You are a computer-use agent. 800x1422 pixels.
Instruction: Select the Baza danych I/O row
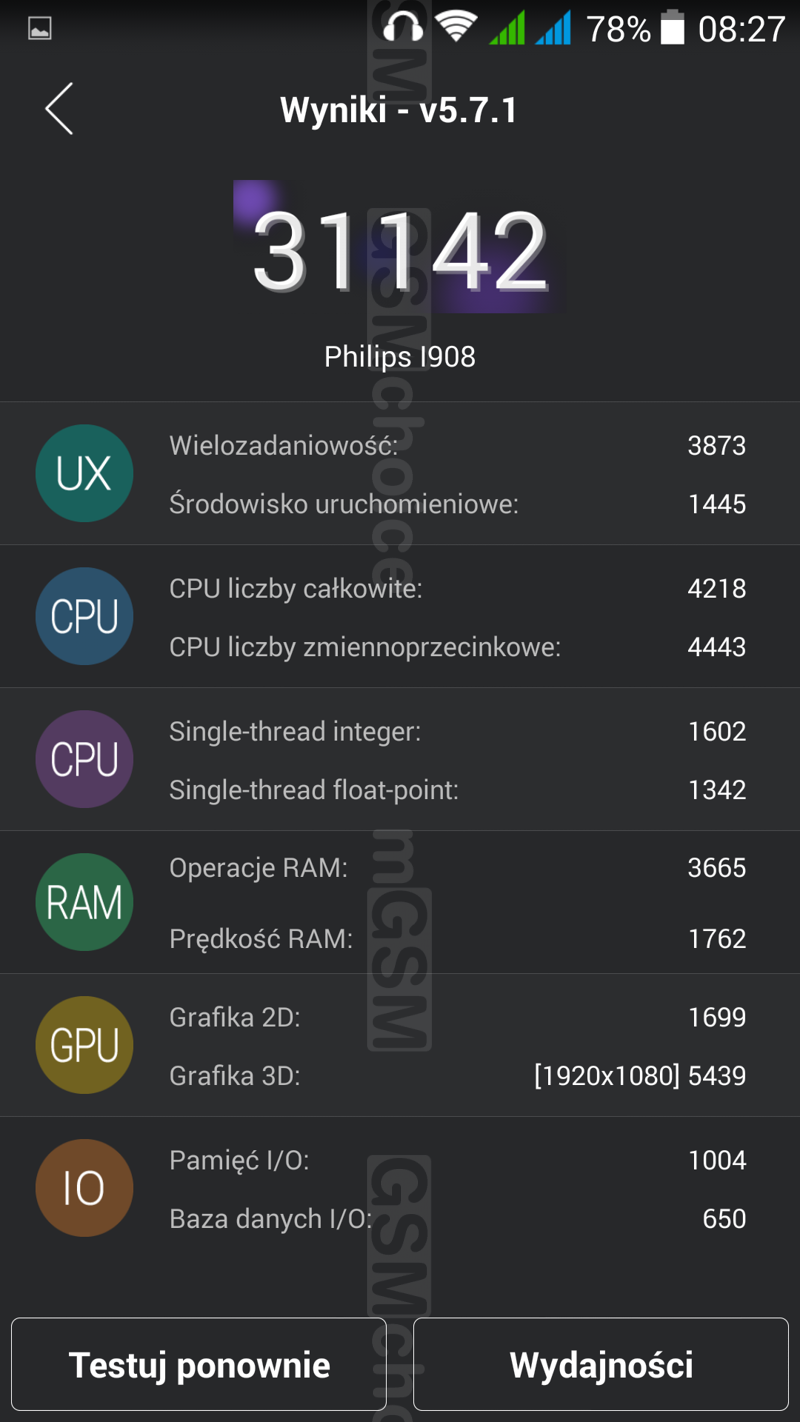pos(457,1219)
